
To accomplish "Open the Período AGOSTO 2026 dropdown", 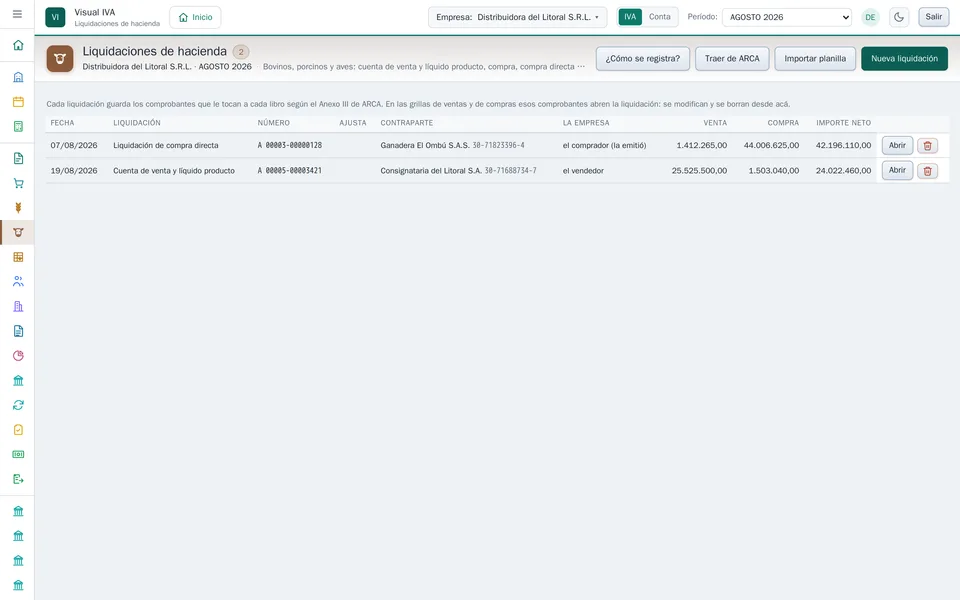I will [787, 17].
